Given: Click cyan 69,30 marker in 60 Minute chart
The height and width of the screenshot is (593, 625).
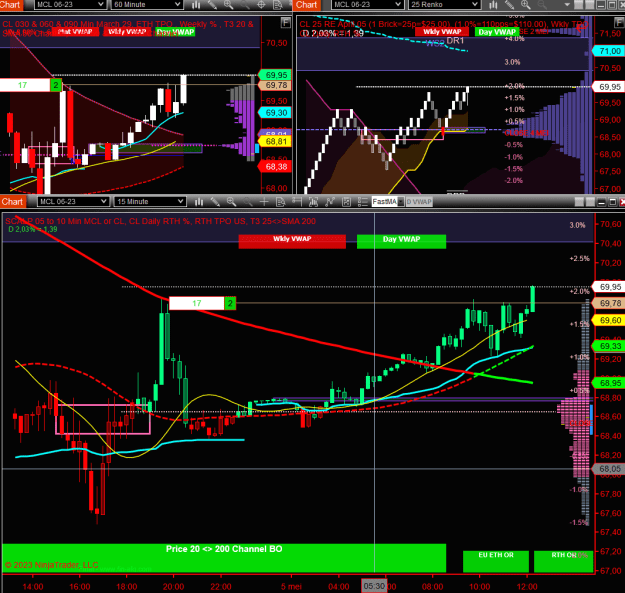Looking at the screenshot, I should pos(276,113).
